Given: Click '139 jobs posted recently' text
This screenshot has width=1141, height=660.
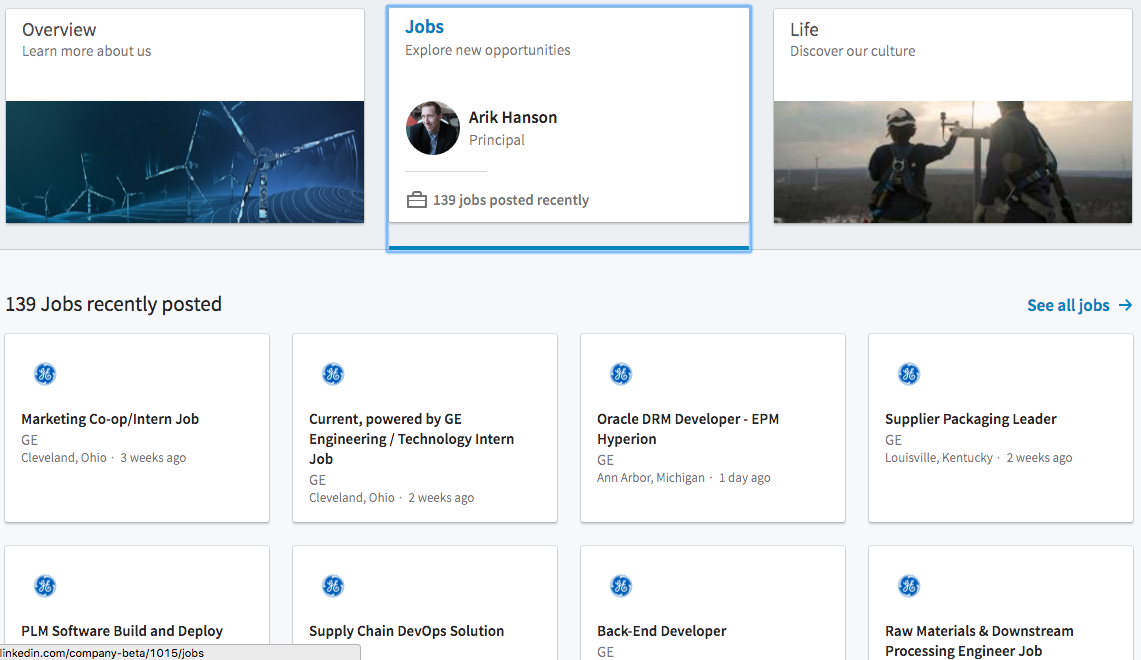Looking at the screenshot, I should 511,200.
